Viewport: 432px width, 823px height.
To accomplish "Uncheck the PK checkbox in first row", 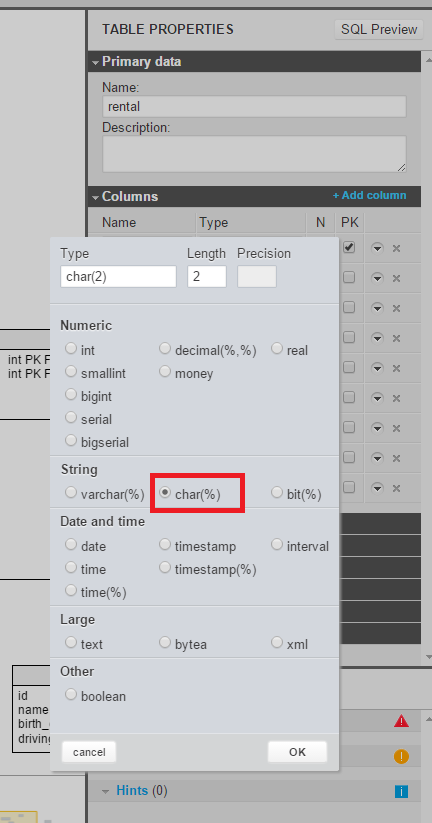I will tap(349, 247).
